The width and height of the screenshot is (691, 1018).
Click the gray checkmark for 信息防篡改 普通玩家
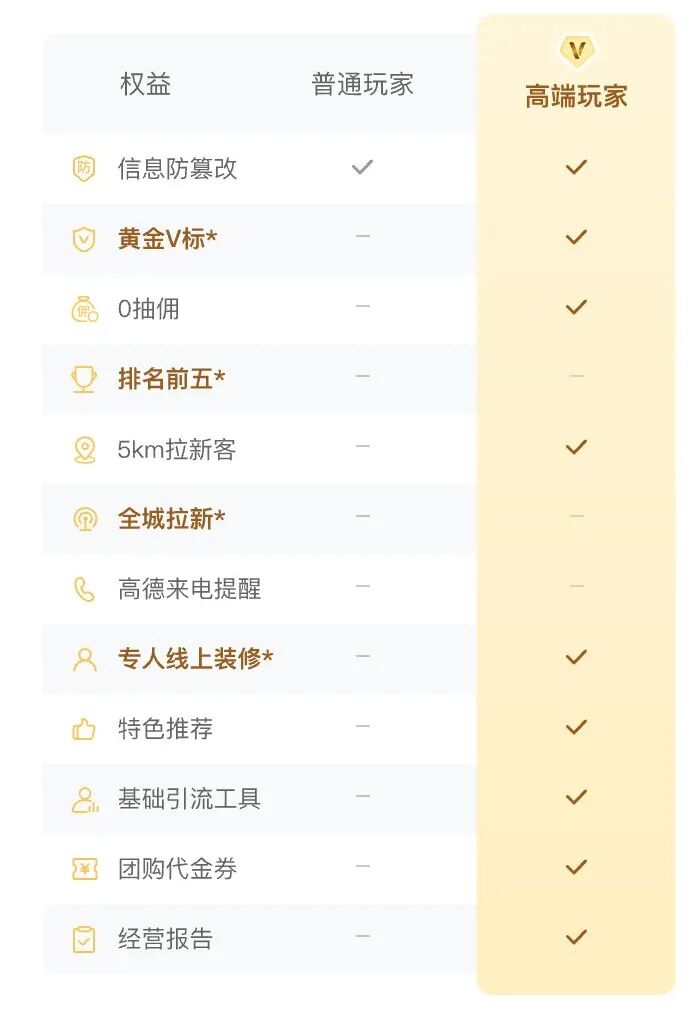(362, 168)
